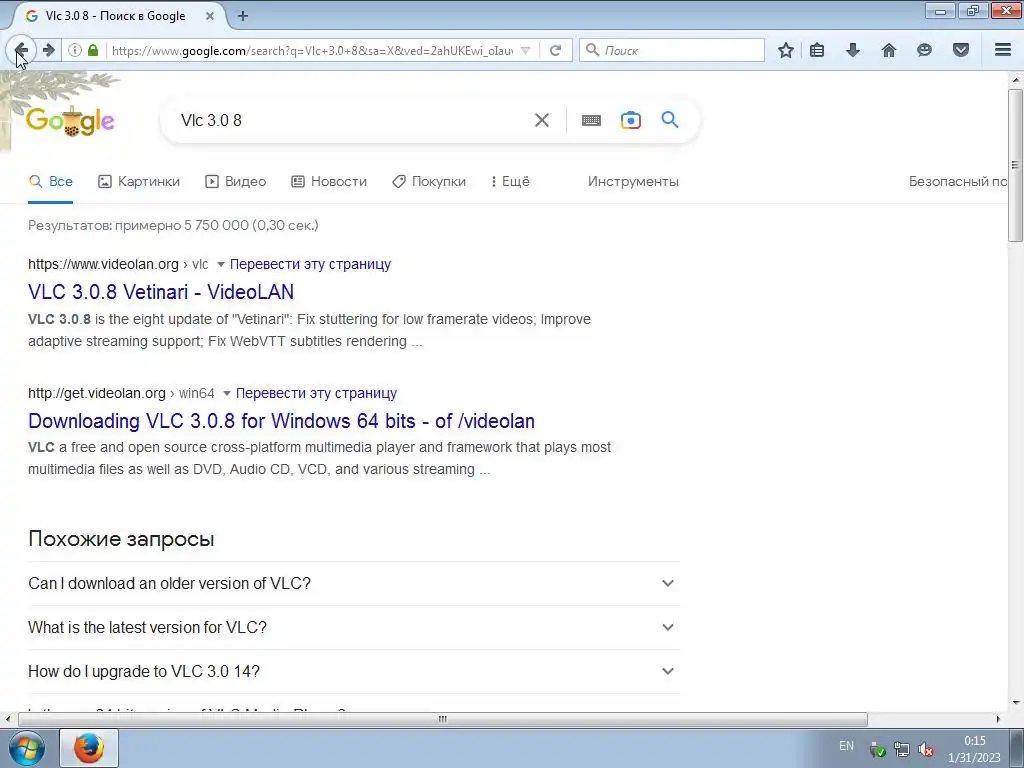
Task: Open Безопасный поиск settings
Action: (x=957, y=182)
